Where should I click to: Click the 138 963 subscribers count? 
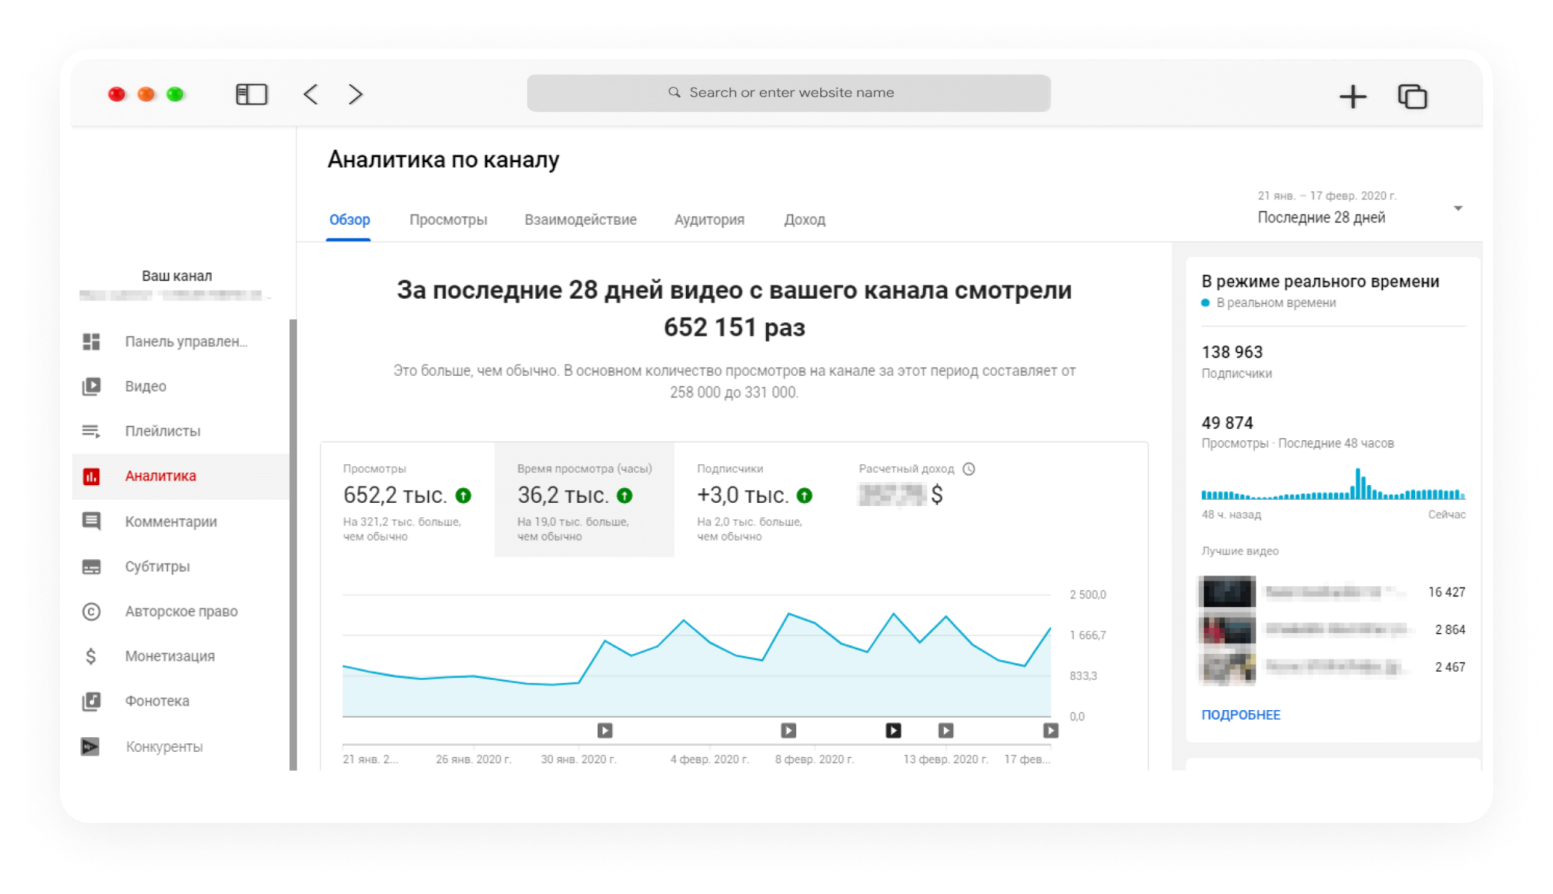(1232, 352)
